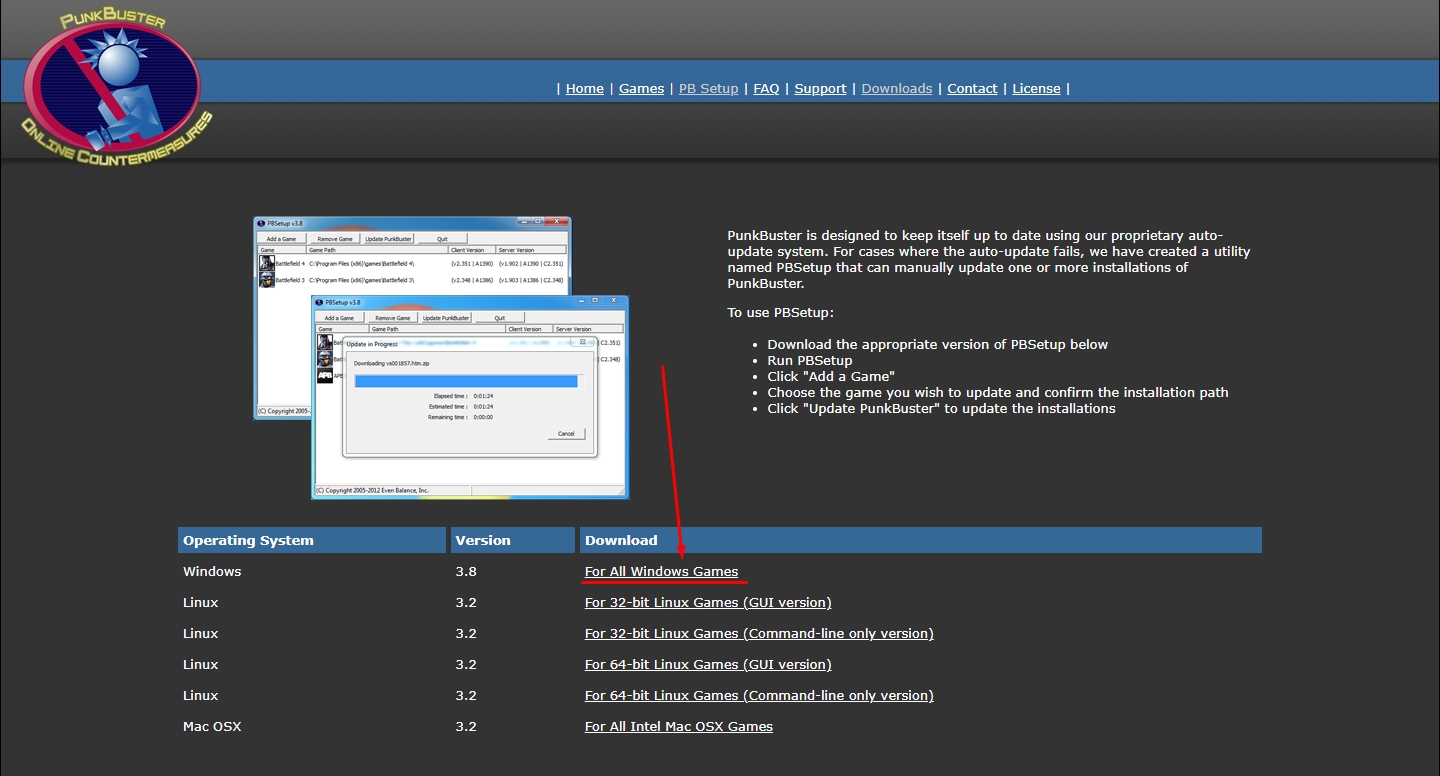1440x776 pixels.
Task: Click the "To use PBSetup:" text
Action: tap(780, 313)
